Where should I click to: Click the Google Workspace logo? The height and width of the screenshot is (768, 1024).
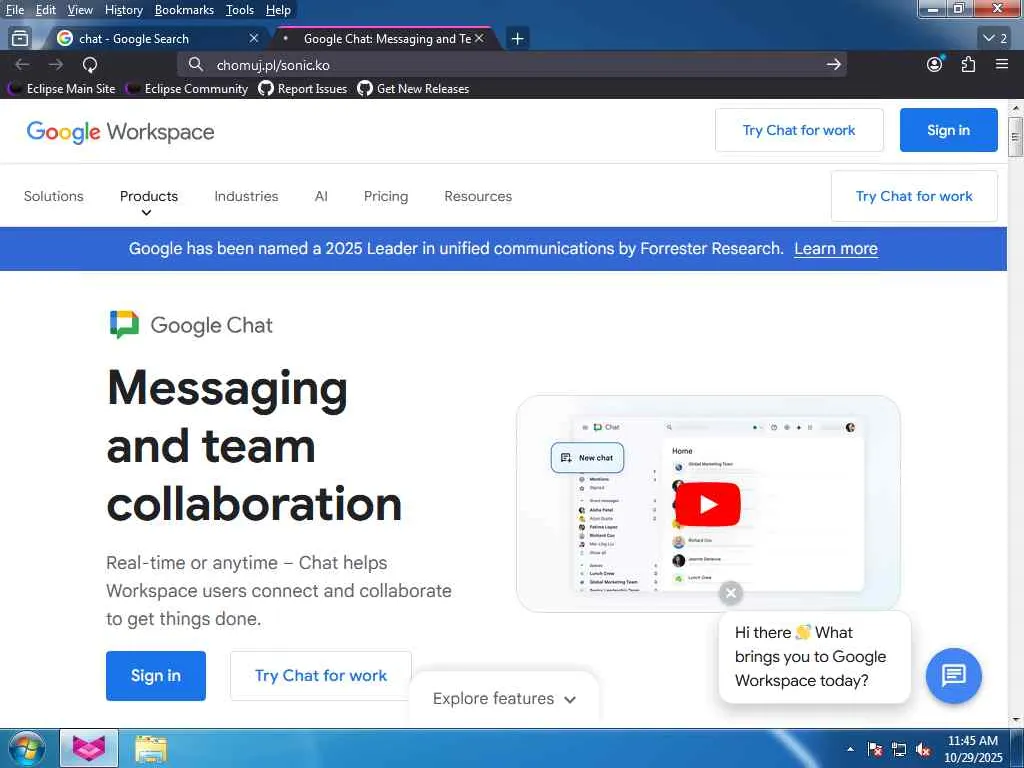tap(120, 132)
